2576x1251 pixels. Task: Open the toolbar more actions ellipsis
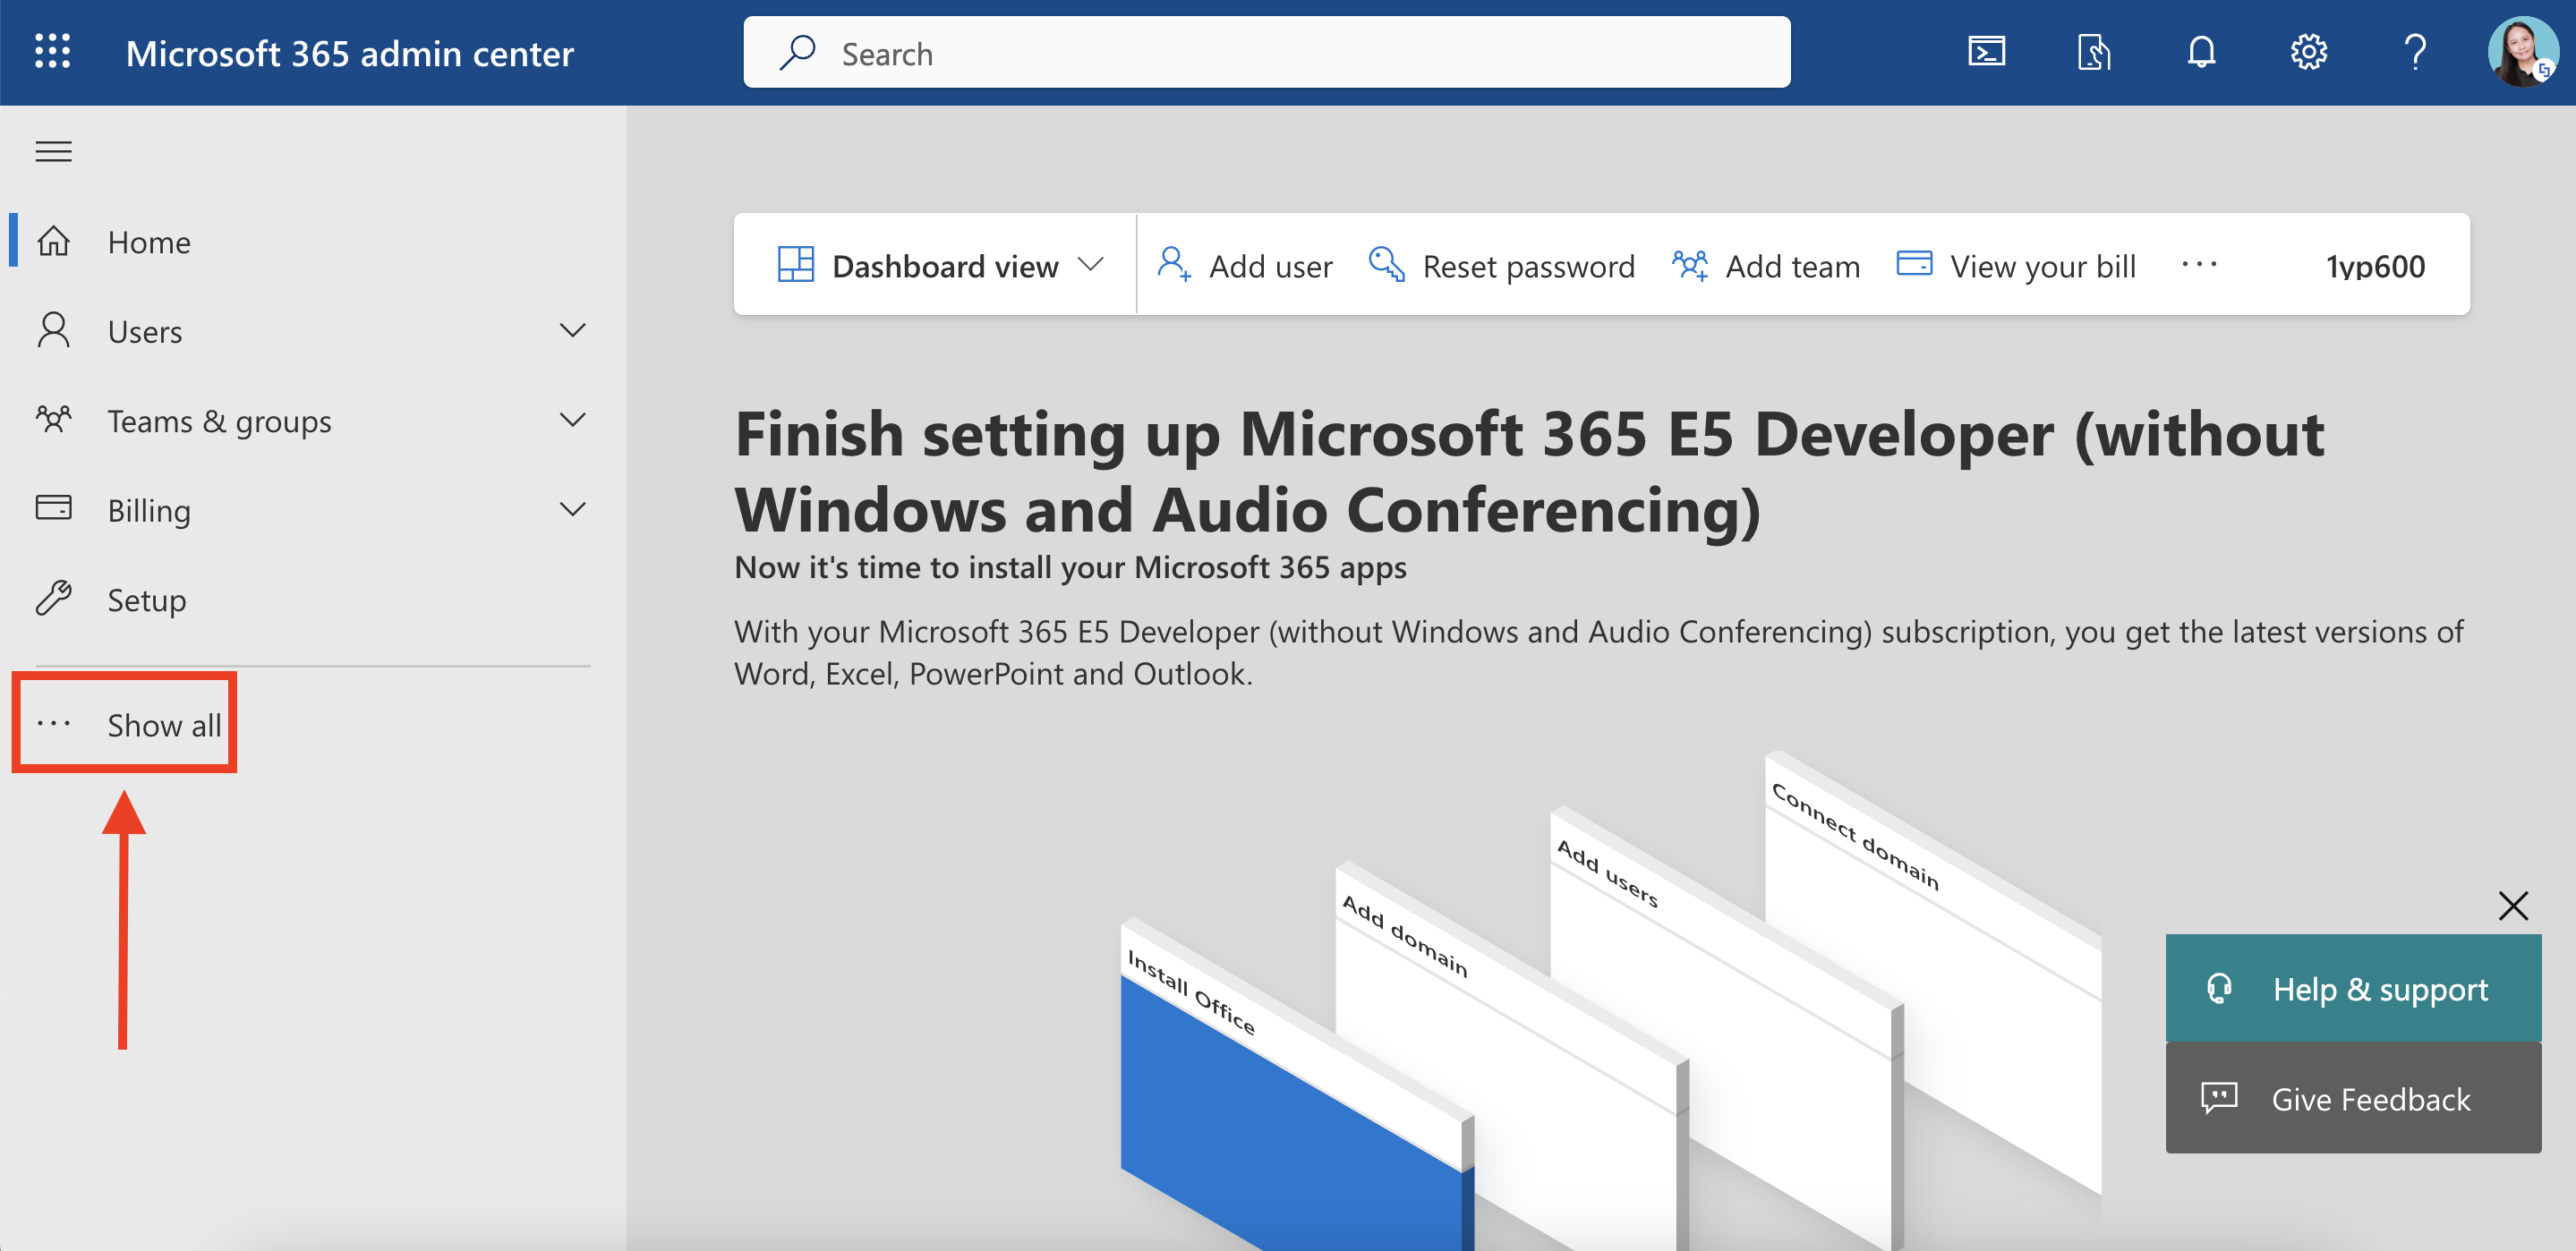(2199, 265)
